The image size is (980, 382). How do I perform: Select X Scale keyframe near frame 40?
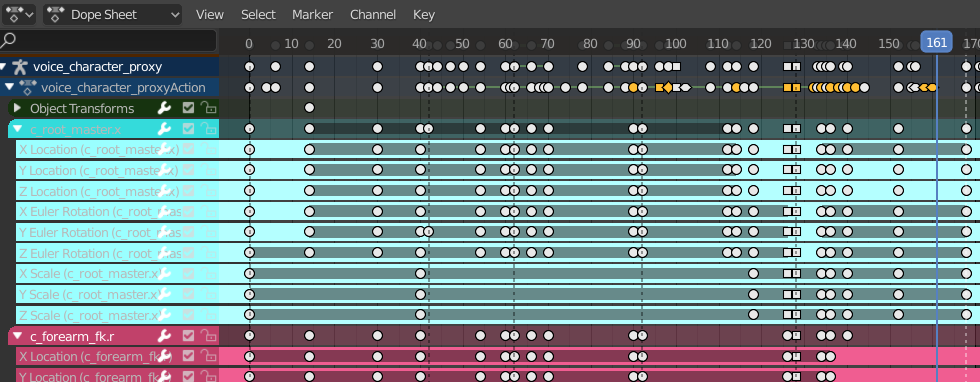420,273
